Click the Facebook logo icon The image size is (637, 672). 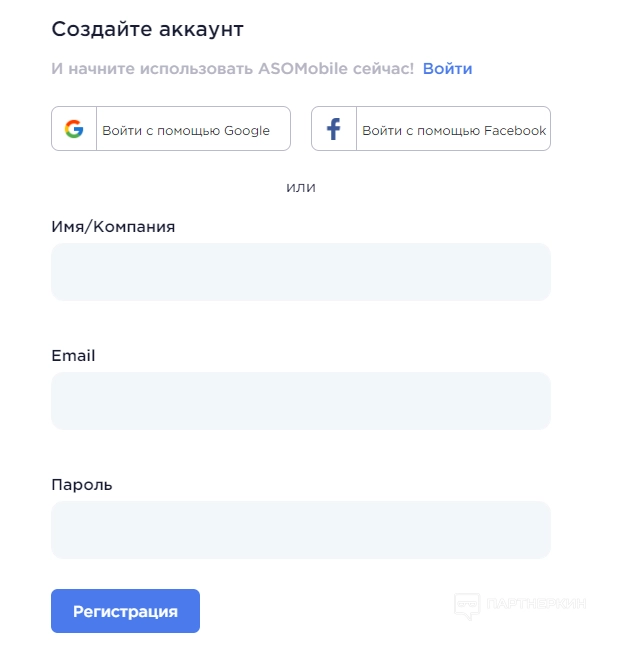[334, 129]
